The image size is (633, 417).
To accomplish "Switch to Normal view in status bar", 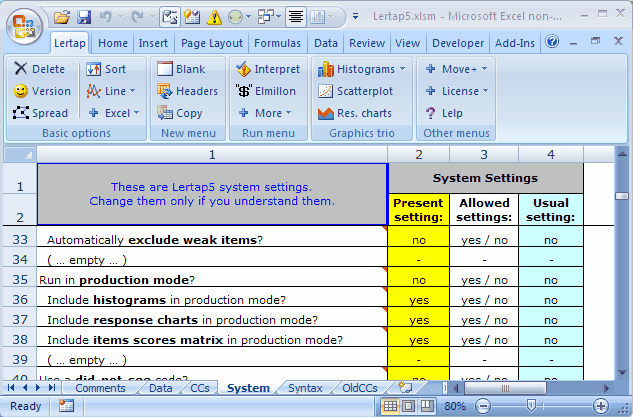I will coord(390,406).
